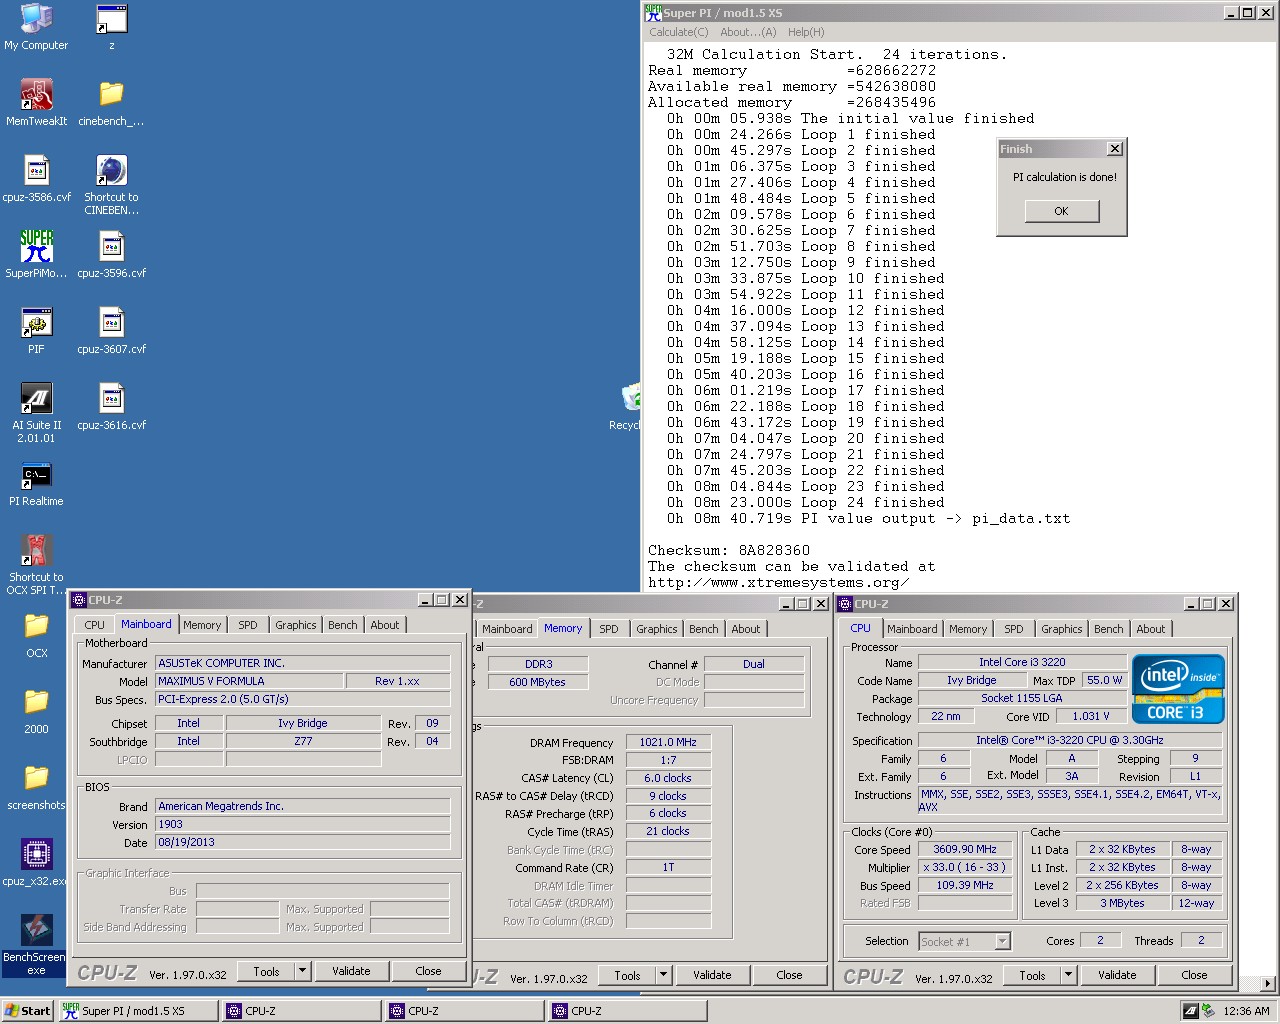Open the Shortcut to CINEBENCH icon
Screen dimensions: 1280x1024
pos(111,185)
